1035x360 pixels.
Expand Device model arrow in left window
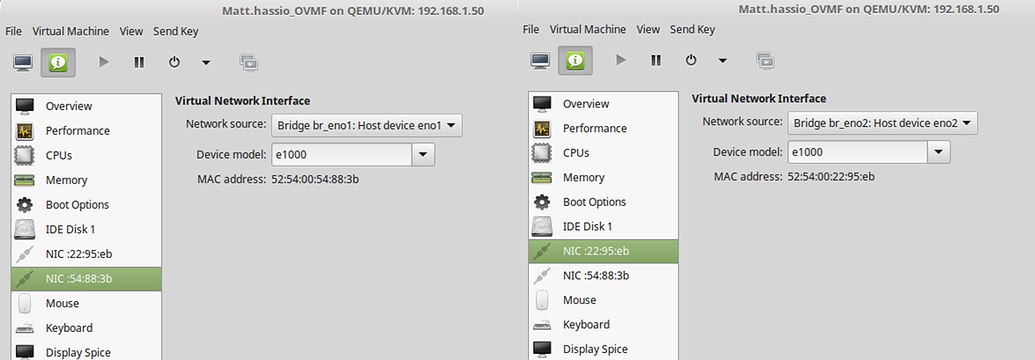coord(423,155)
